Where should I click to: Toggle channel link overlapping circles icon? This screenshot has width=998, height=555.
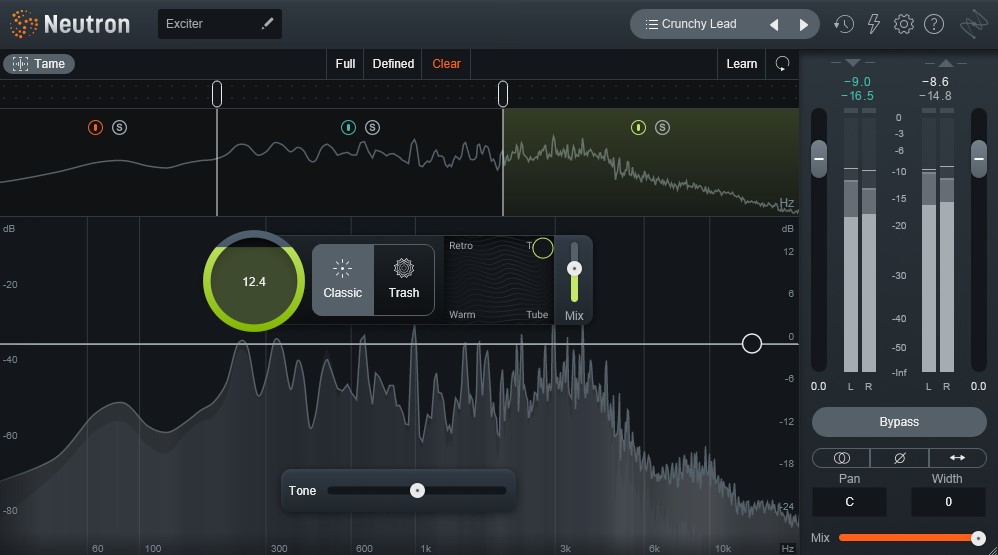841,458
